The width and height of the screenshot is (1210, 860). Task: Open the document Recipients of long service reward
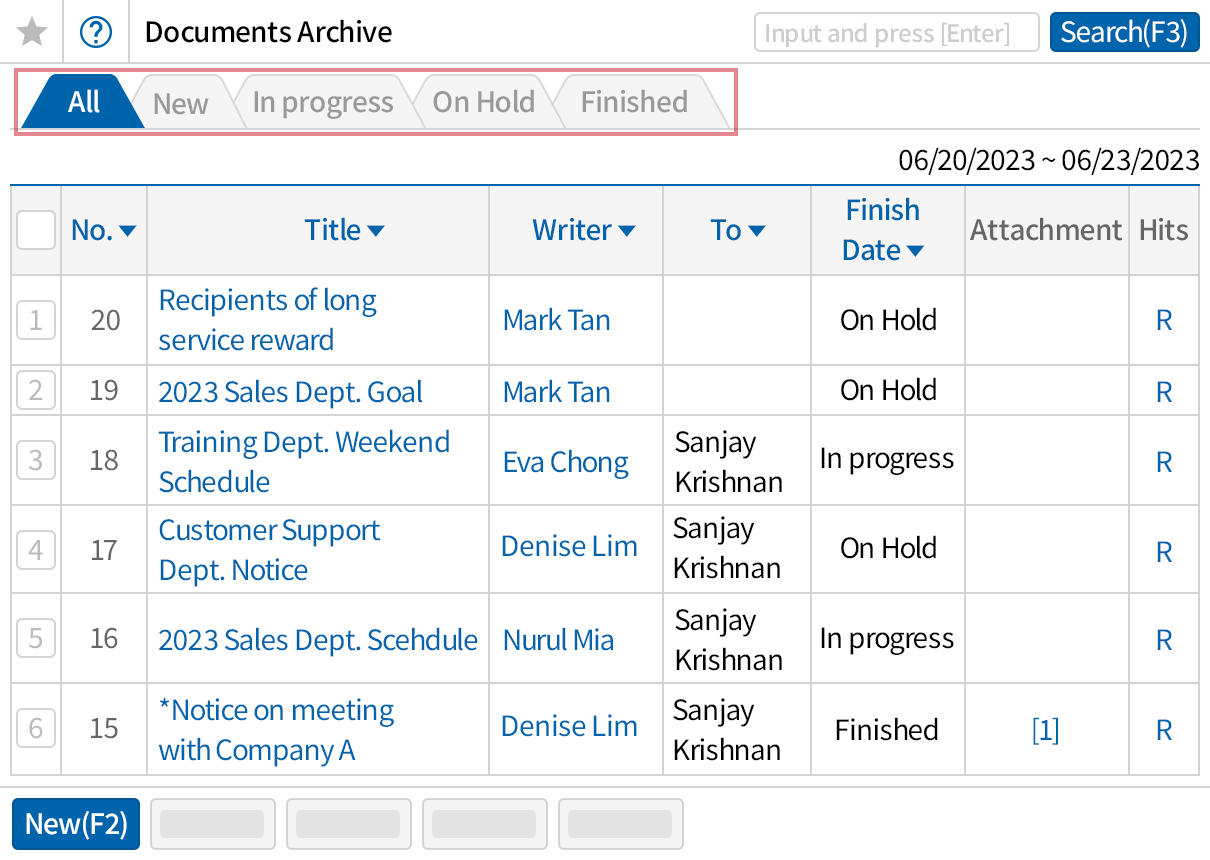(267, 320)
